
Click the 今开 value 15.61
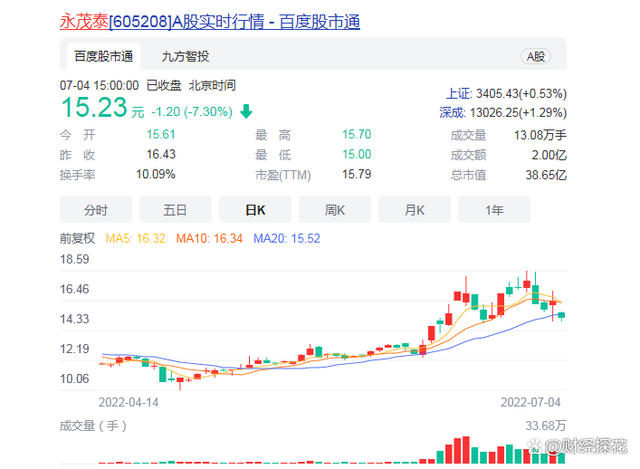coord(161,134)
